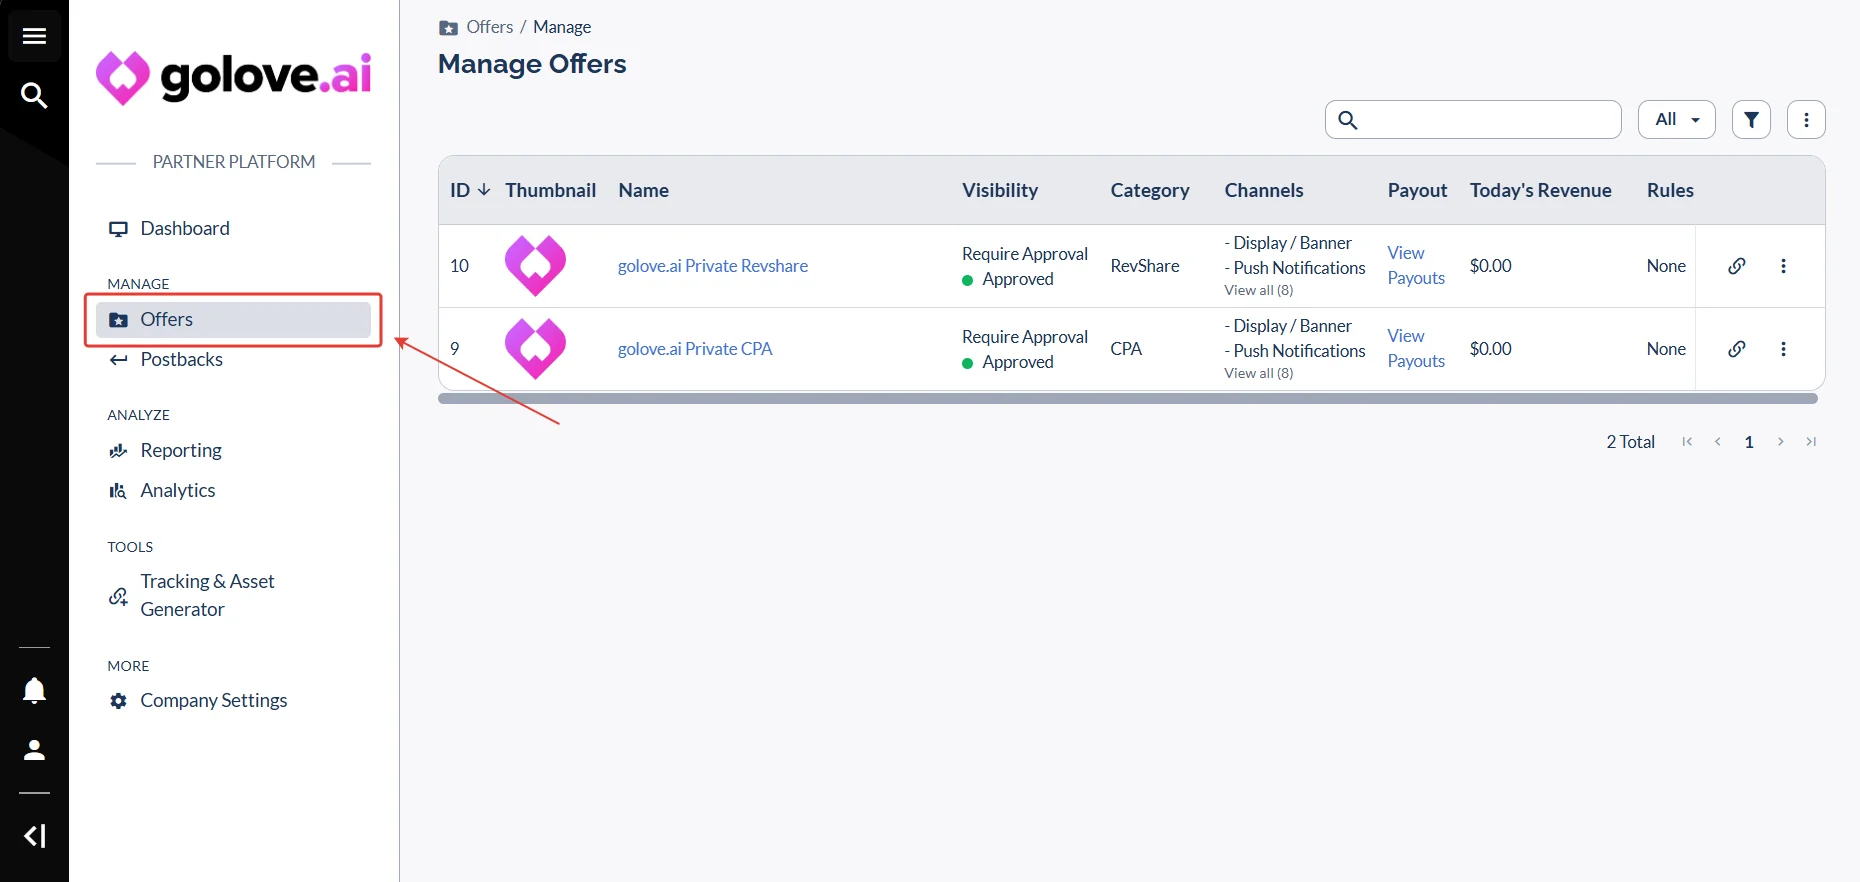Image resolution: width=1860 pixels, height=882 pixels.
Task: Go to the last page of results
Action: (x=1811, y=442)
